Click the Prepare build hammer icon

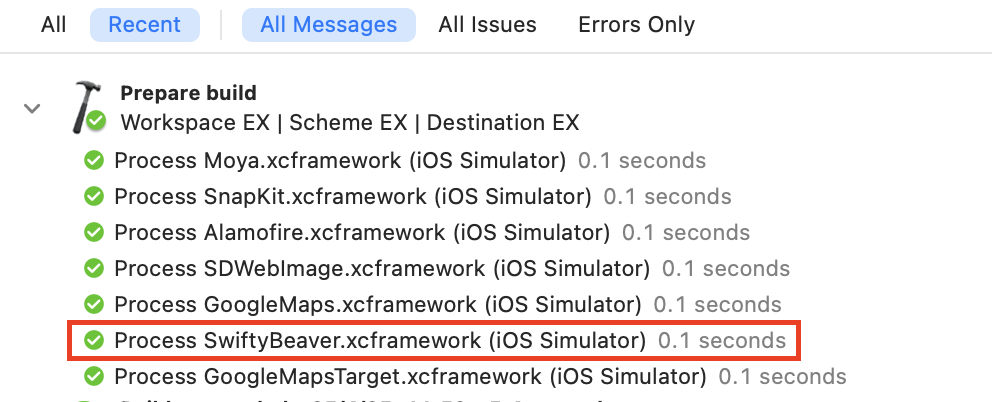pos(87,107)
